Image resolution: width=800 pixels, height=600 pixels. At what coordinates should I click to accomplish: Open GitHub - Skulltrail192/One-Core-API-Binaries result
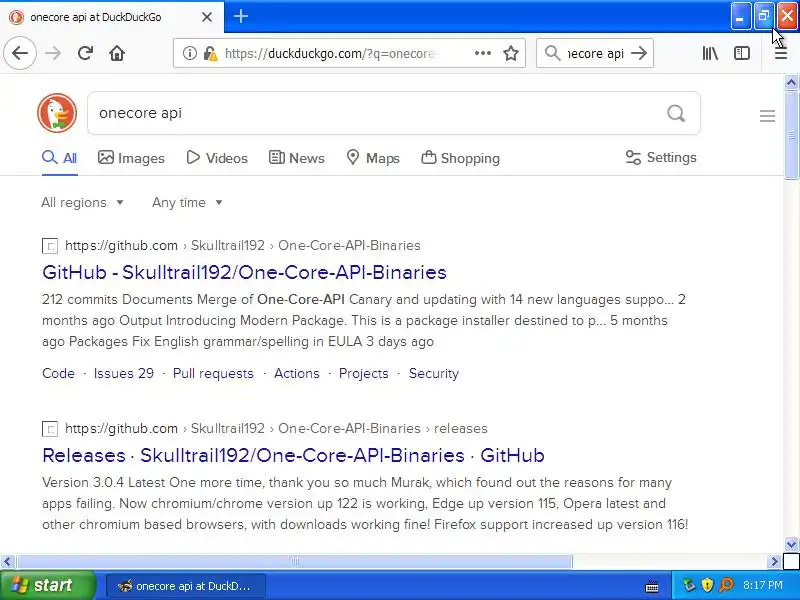244,272
